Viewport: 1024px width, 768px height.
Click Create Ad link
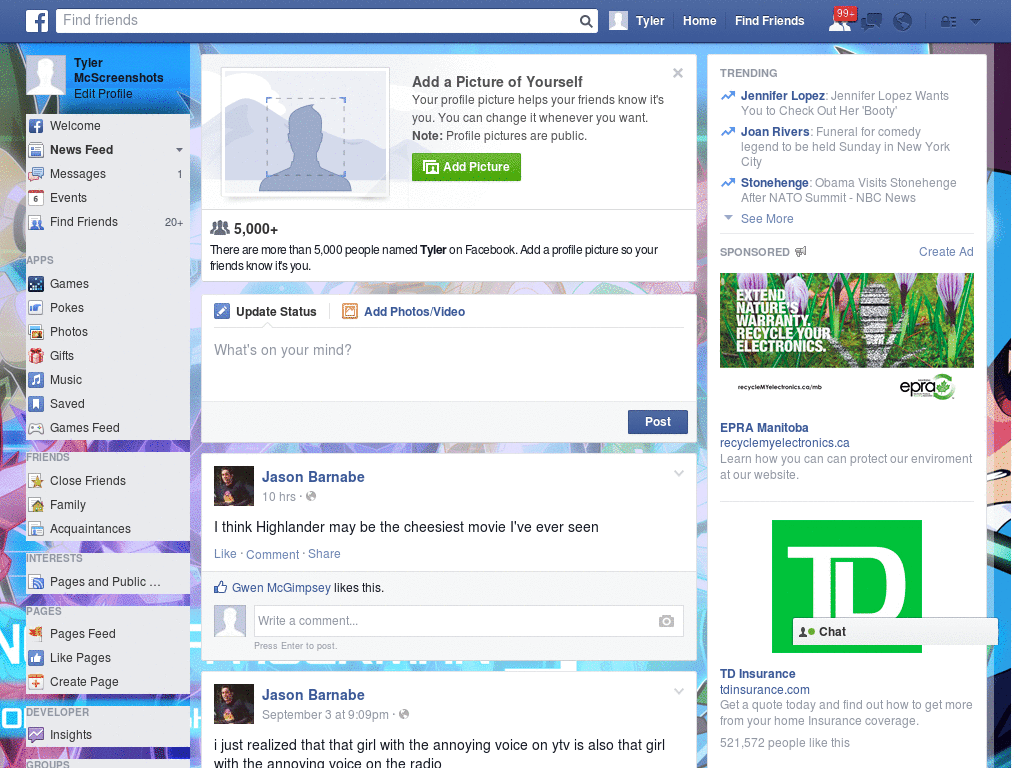[946, 252]
